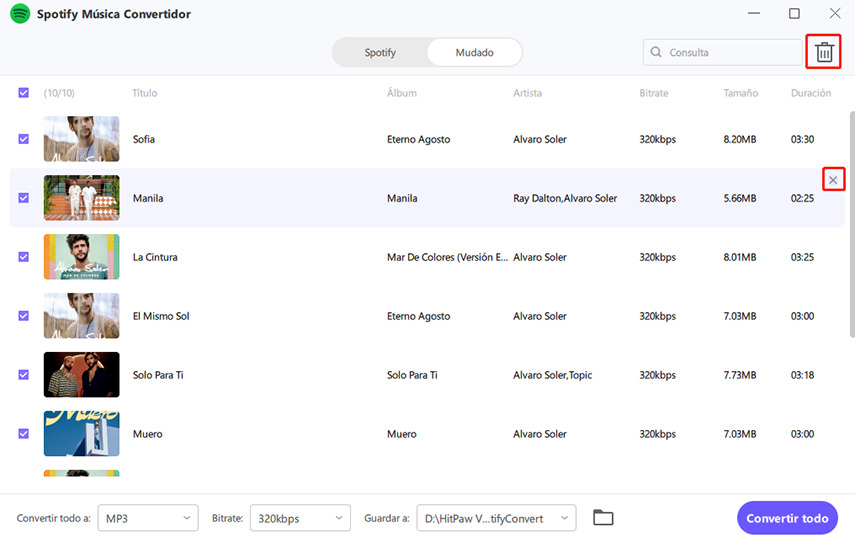This screenshot has height=538, width=855.
Task: Click the vertical scrollbar of track list
Action: pyautogui.click(x=852, y=225)
